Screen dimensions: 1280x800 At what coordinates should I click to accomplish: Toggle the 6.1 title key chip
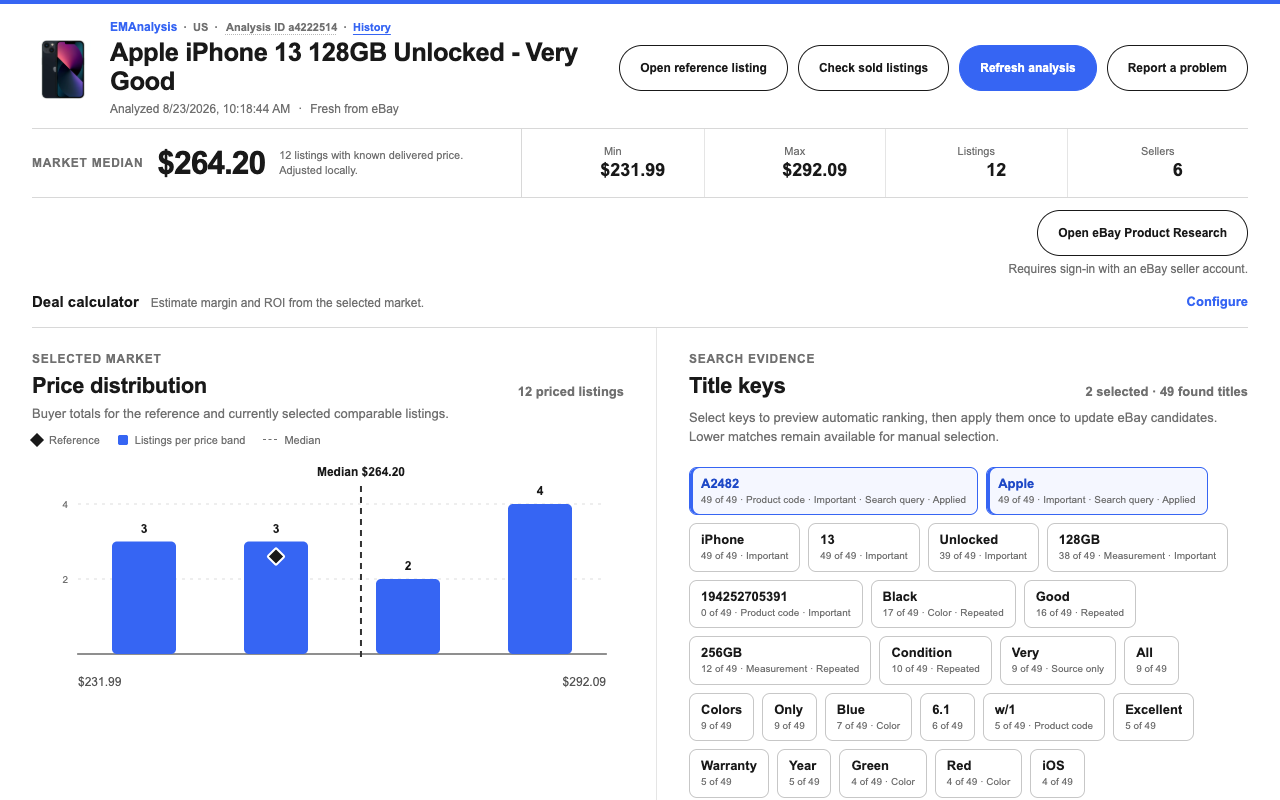pos(947,717)
